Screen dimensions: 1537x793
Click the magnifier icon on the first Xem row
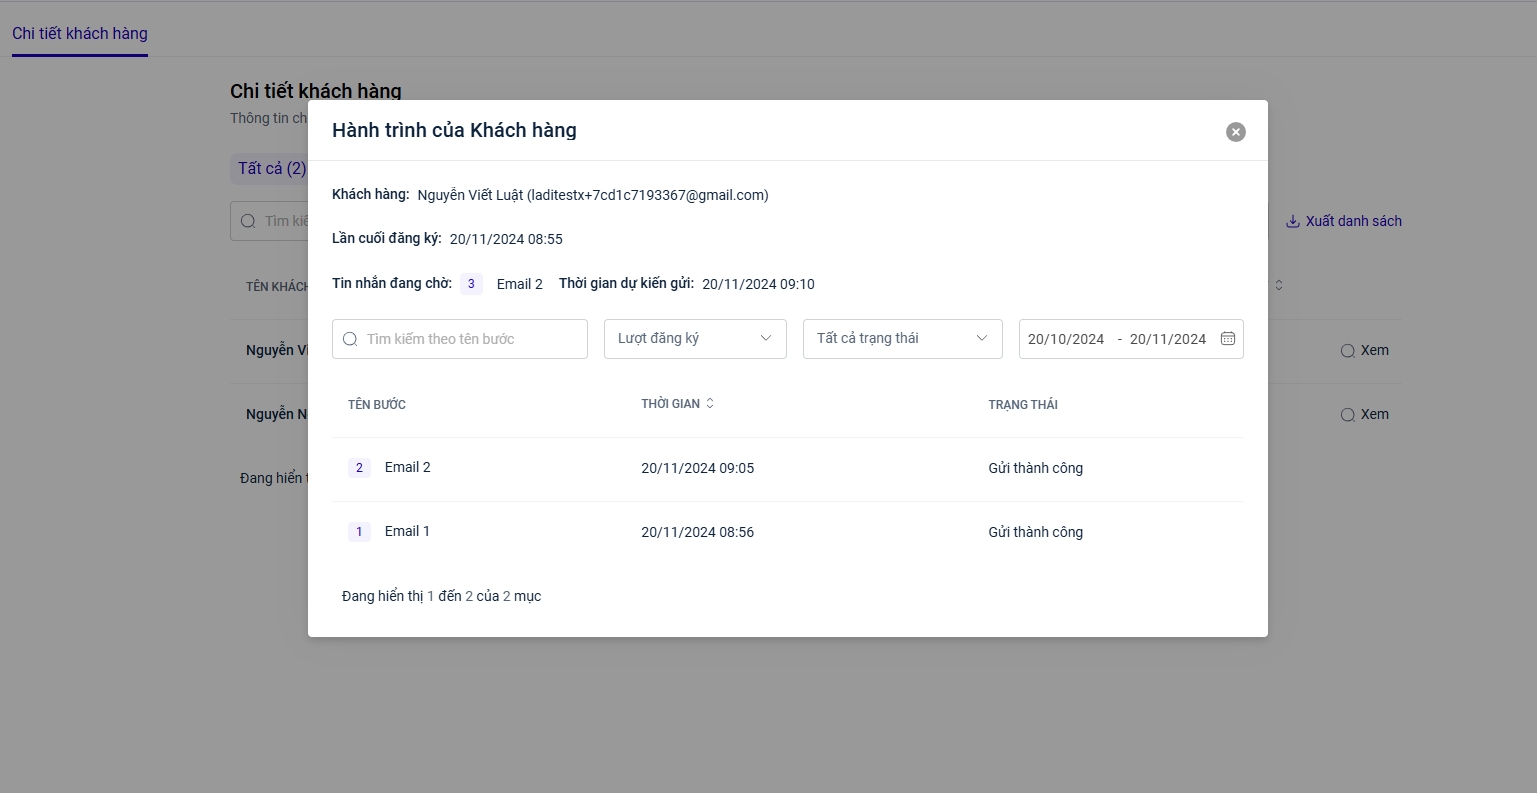1348,351
